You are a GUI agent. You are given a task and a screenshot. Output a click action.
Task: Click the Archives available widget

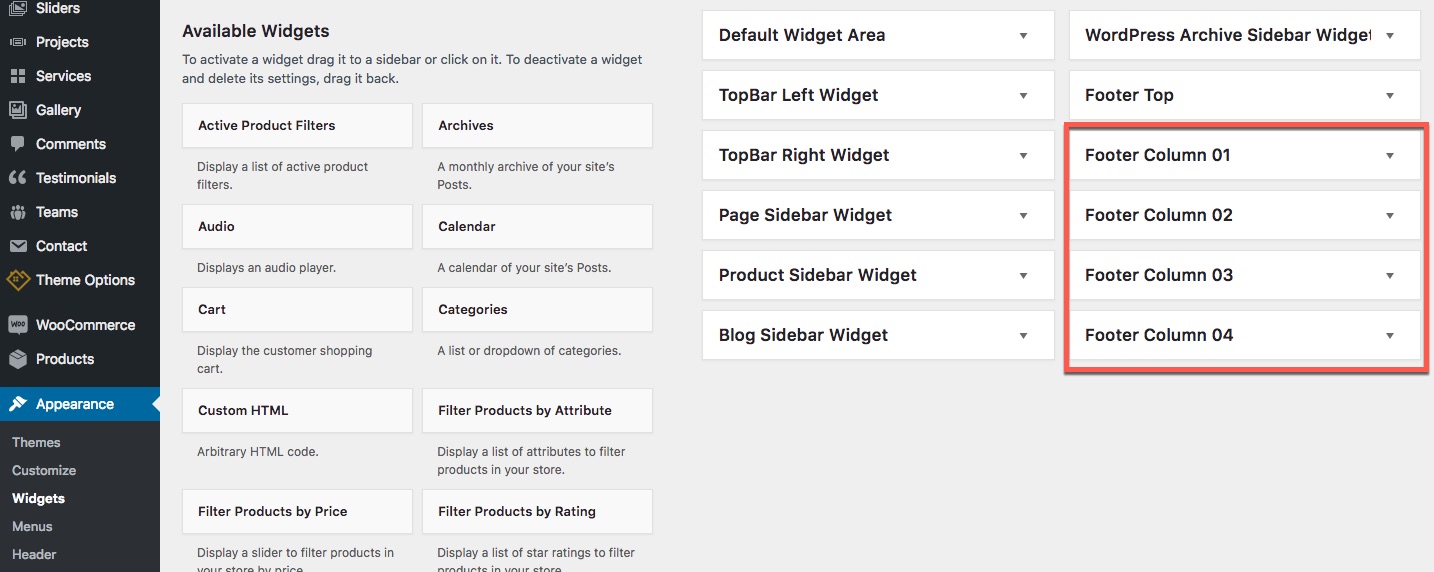[537, 125]
